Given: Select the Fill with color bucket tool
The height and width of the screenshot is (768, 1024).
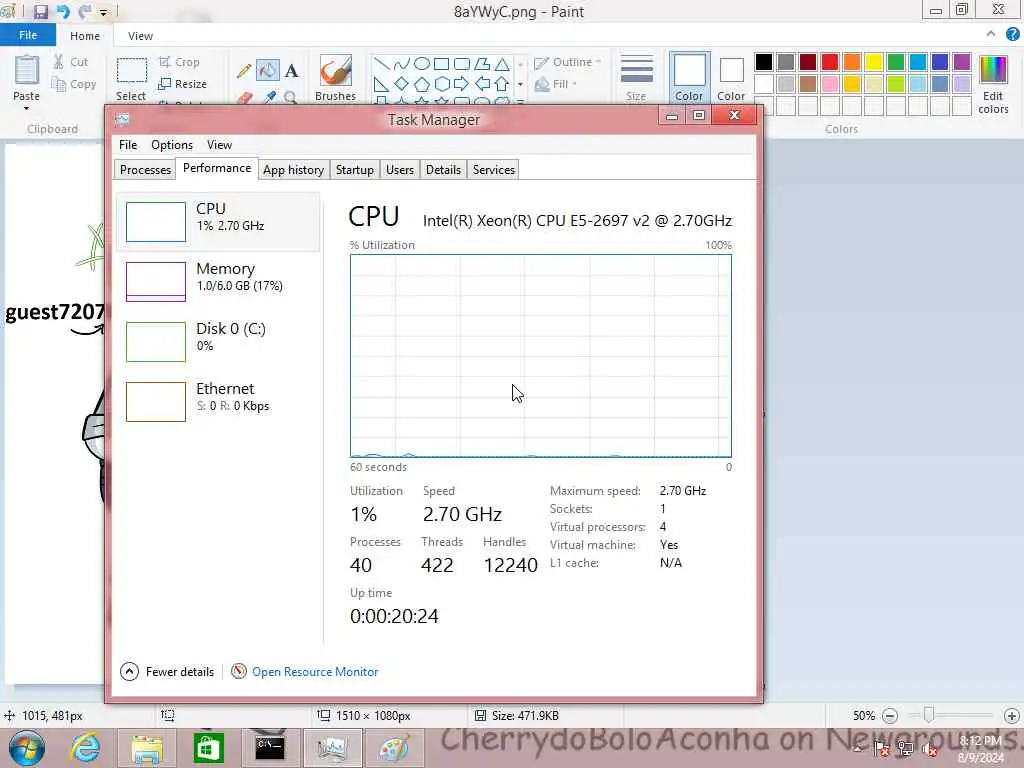Looking at the screenshot, I should point(268,70).
